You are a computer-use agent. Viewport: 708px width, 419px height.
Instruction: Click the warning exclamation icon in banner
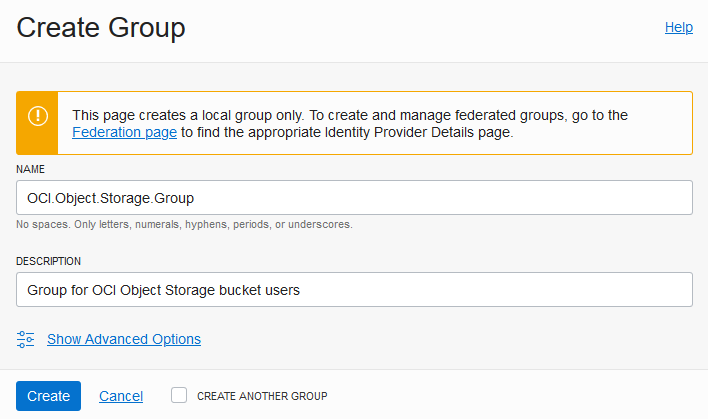point(37,116)
